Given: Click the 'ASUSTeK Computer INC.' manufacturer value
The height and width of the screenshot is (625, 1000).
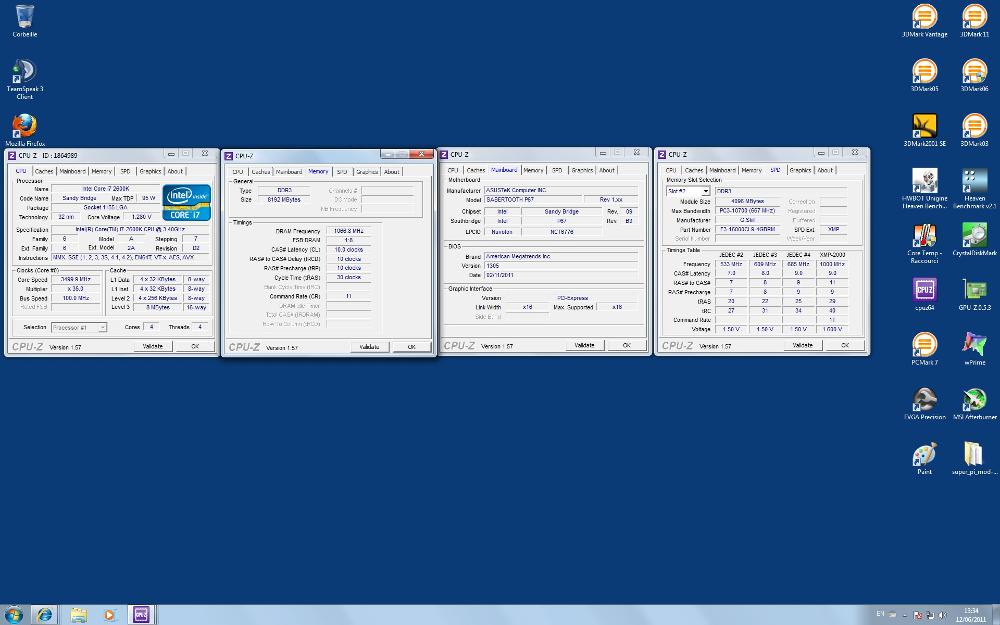Looking at the screenshot, I should pyautogui.click(x=561, y=191).
